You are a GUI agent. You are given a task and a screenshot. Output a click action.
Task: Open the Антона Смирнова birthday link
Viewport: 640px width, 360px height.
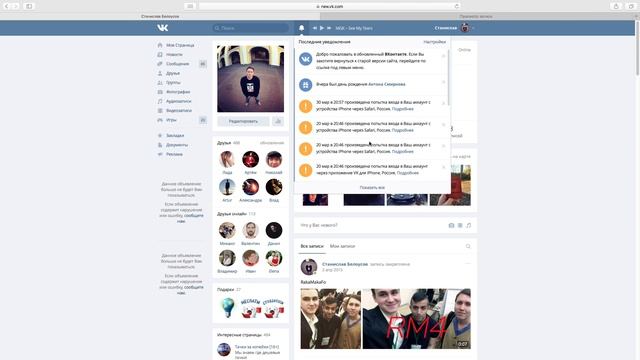pyautogui.click(x=387, y=84)
